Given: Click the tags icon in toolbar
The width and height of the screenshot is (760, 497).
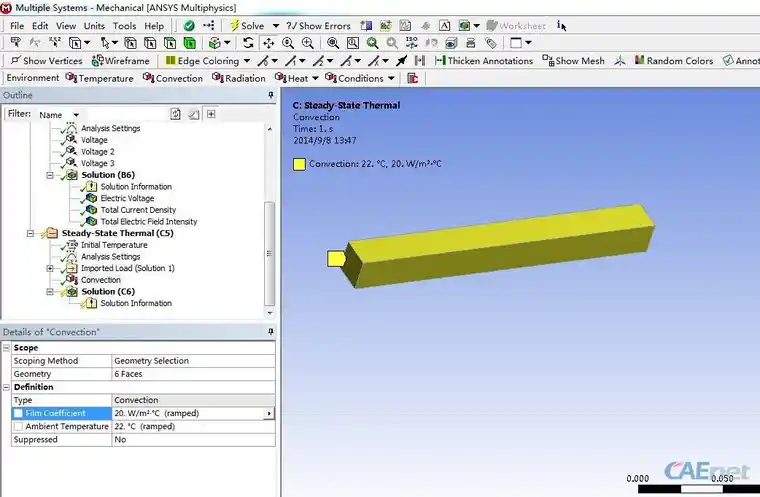Looking at the screenshot, I should 491,43.
